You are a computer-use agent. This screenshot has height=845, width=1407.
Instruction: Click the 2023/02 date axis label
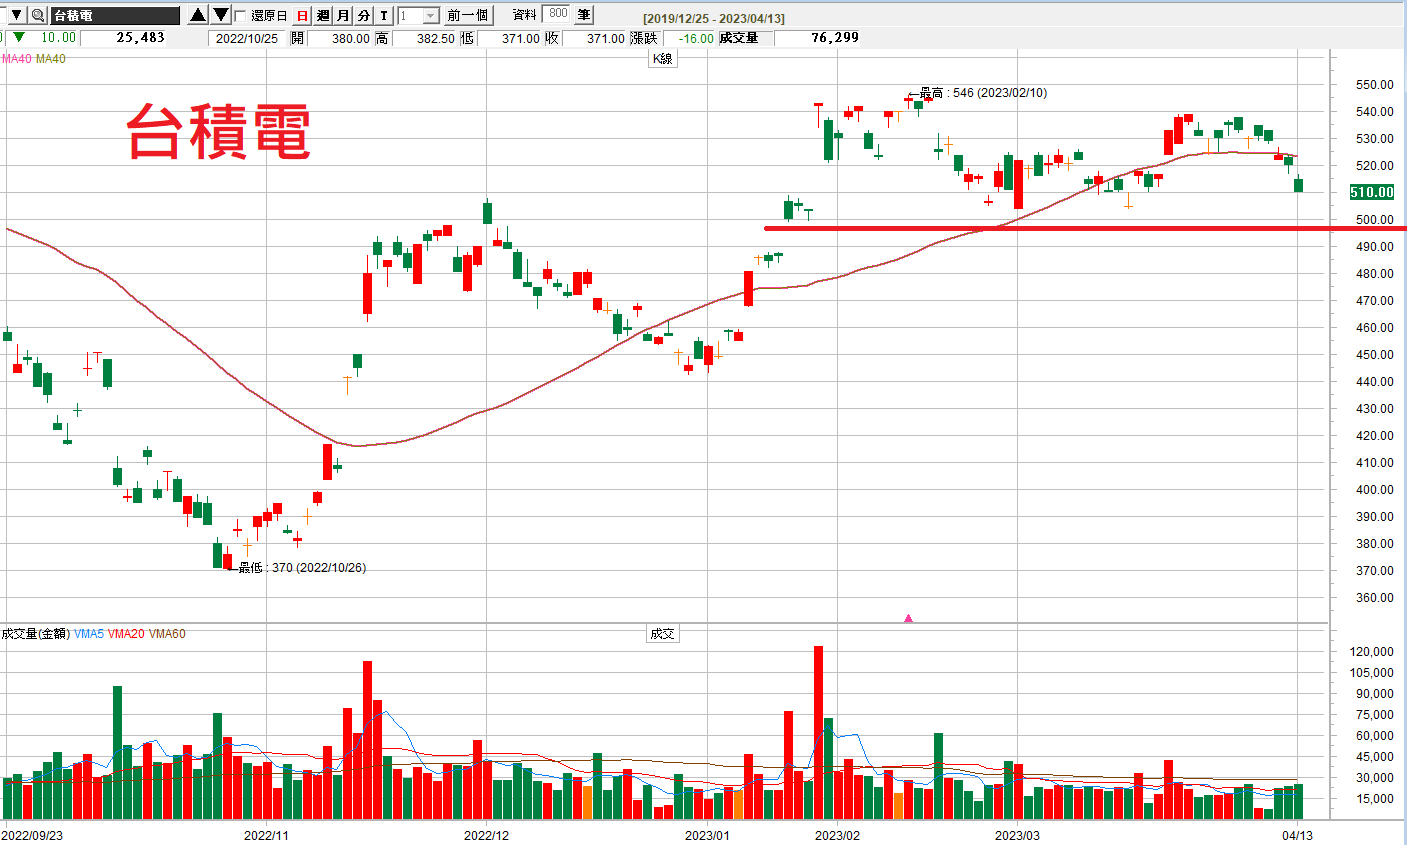click(837, 836)
